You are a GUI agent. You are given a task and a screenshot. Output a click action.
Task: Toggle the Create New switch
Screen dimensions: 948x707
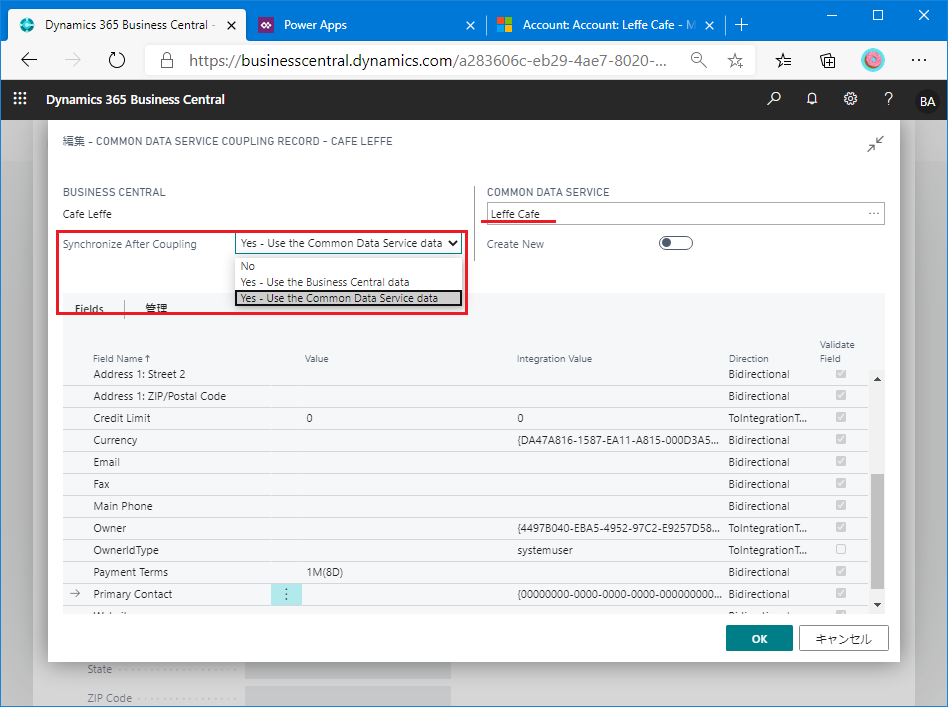(675, 243)
